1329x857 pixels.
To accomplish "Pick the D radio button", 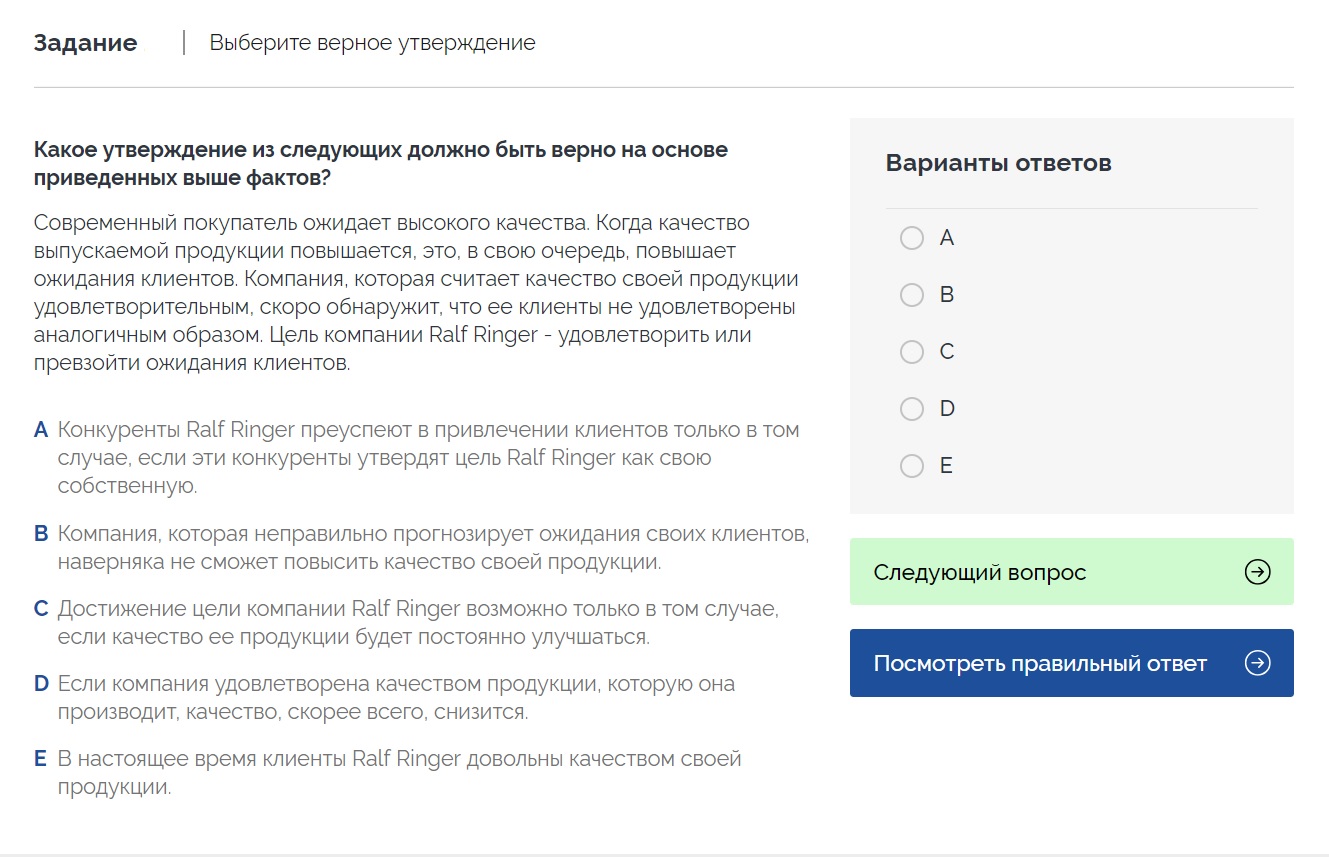I will tap(911, 409).
